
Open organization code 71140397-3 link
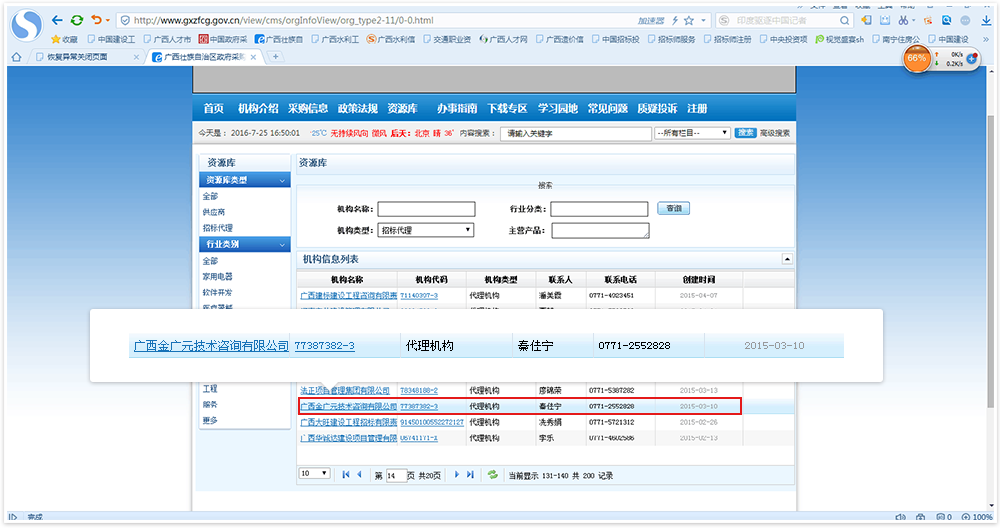pyautogui.click(x=419, y=296)
